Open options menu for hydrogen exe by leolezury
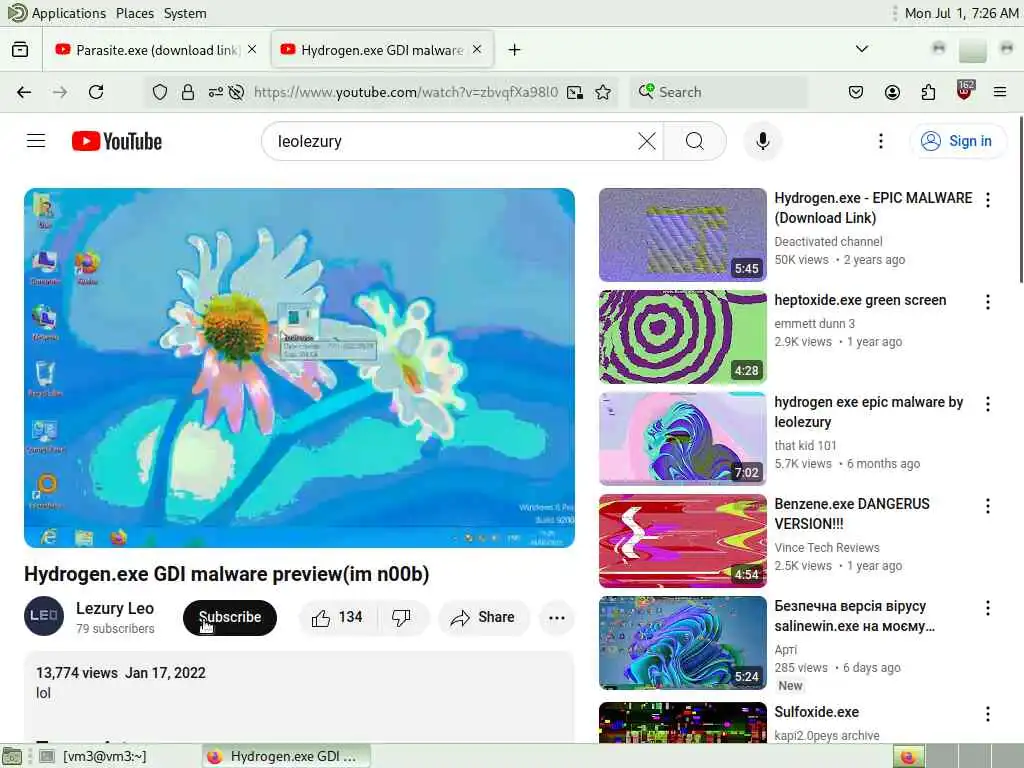 pyautogui.click(x=987, y=404)
